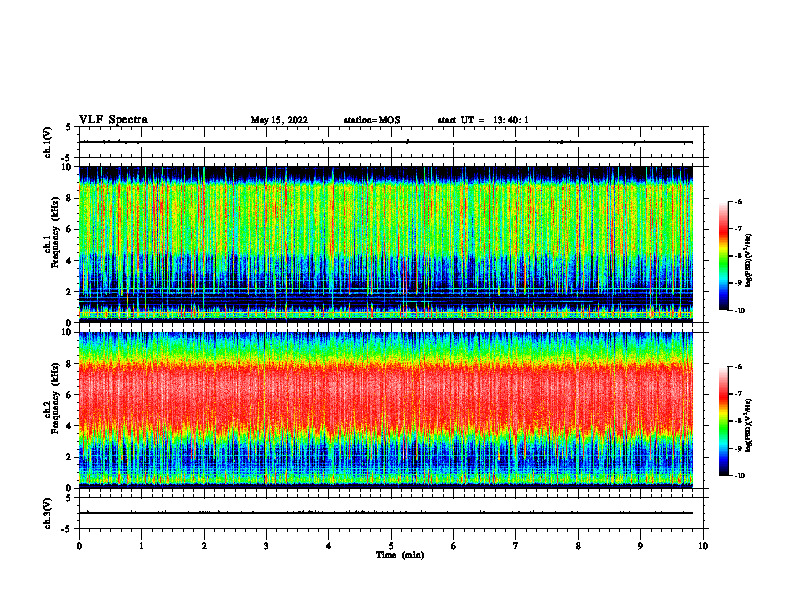The height and width of the screenshot is (612, 792).
Task: Click the "VLF Spectra" title text
Action: (113, 120)
